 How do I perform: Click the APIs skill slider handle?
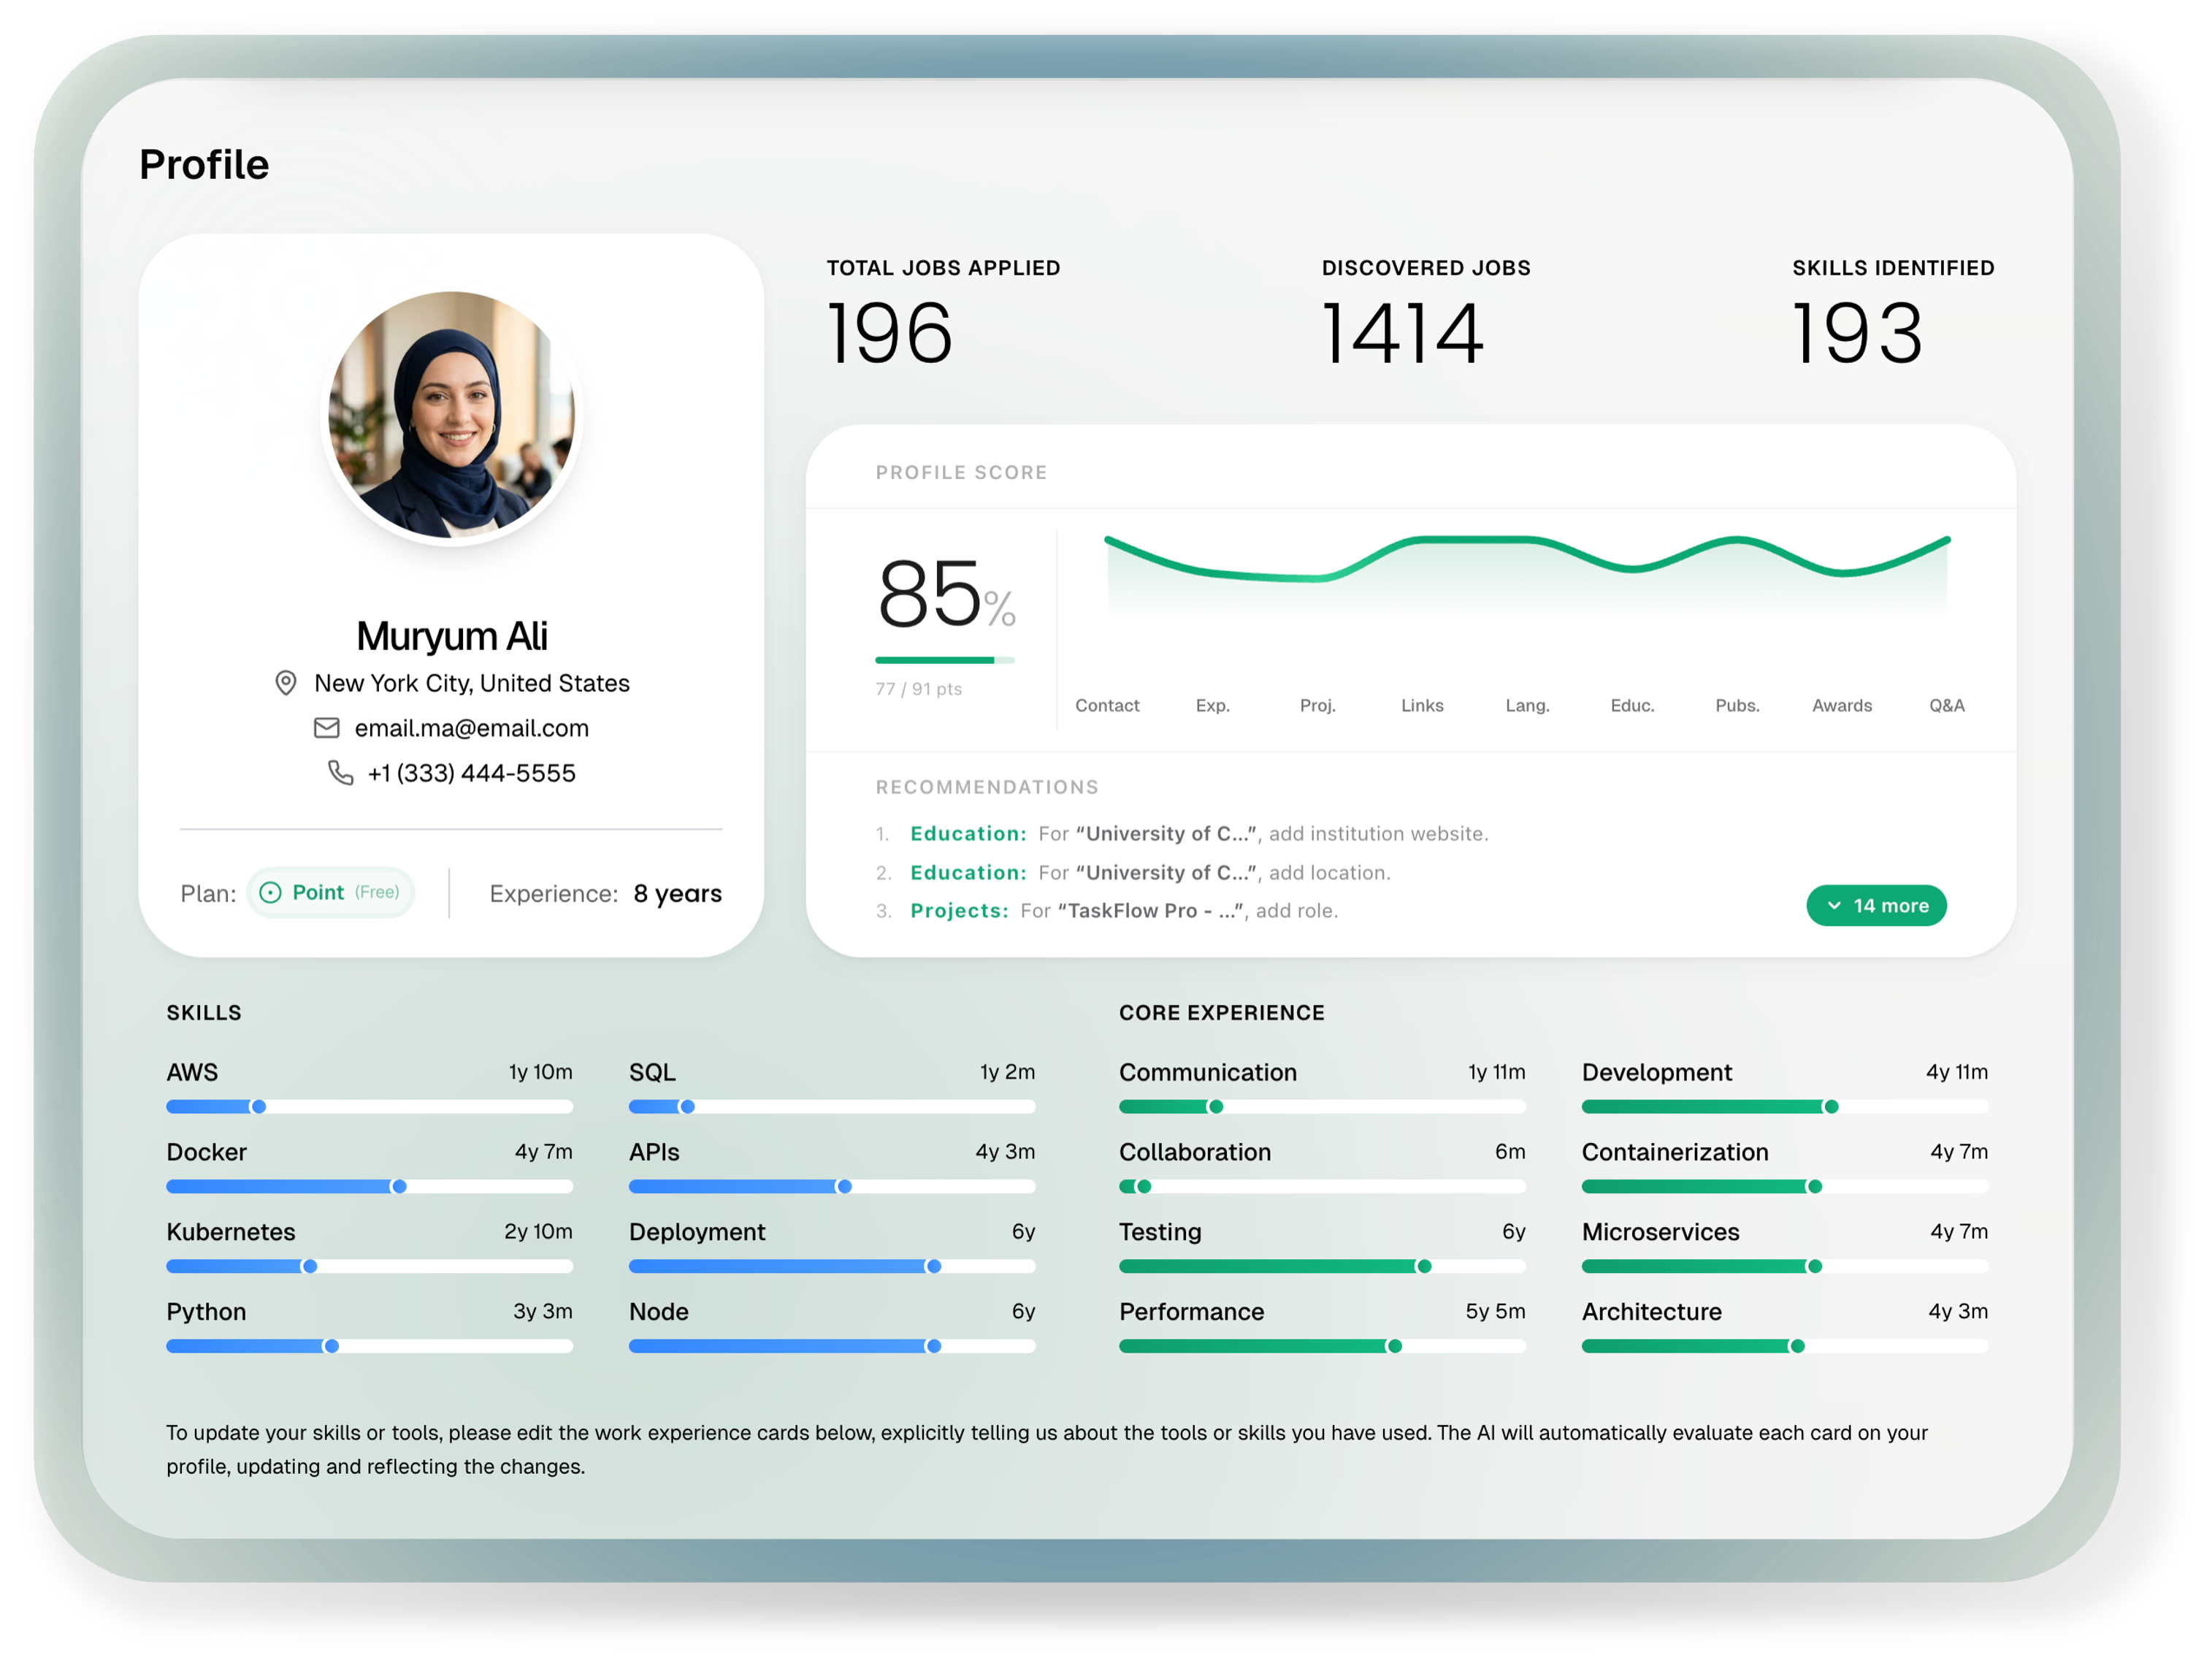(x=844, y=1187)
